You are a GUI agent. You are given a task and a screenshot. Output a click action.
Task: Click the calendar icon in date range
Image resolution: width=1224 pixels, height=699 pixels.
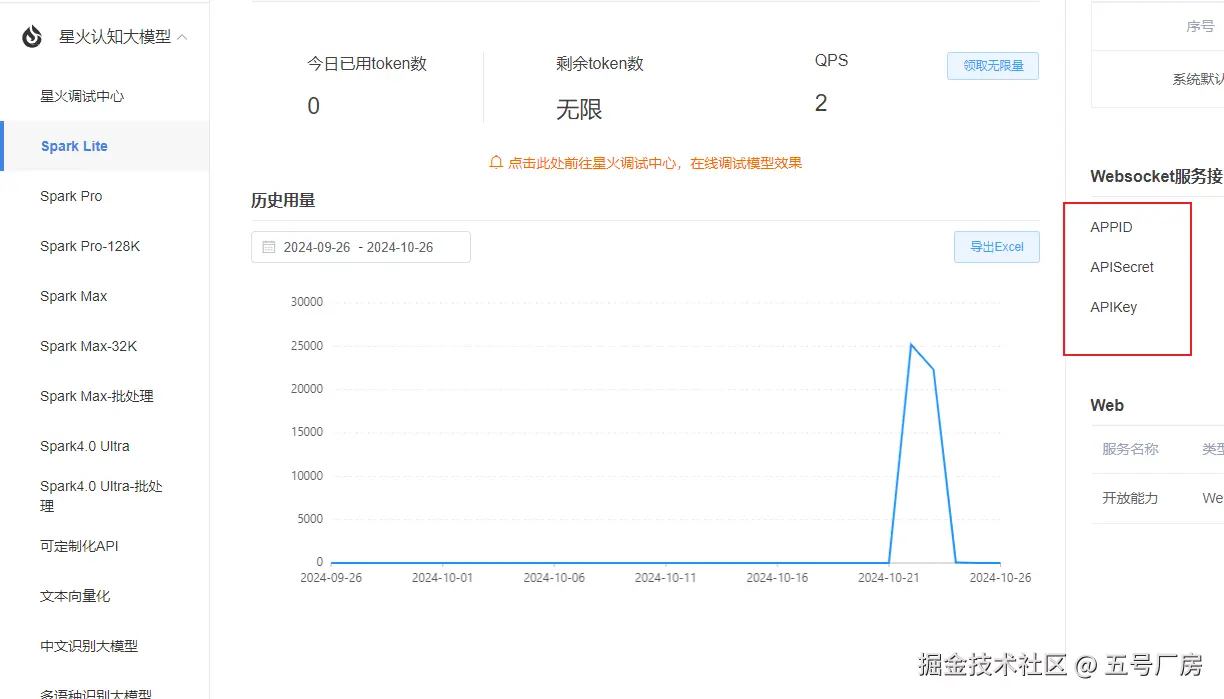coord(268,247)
